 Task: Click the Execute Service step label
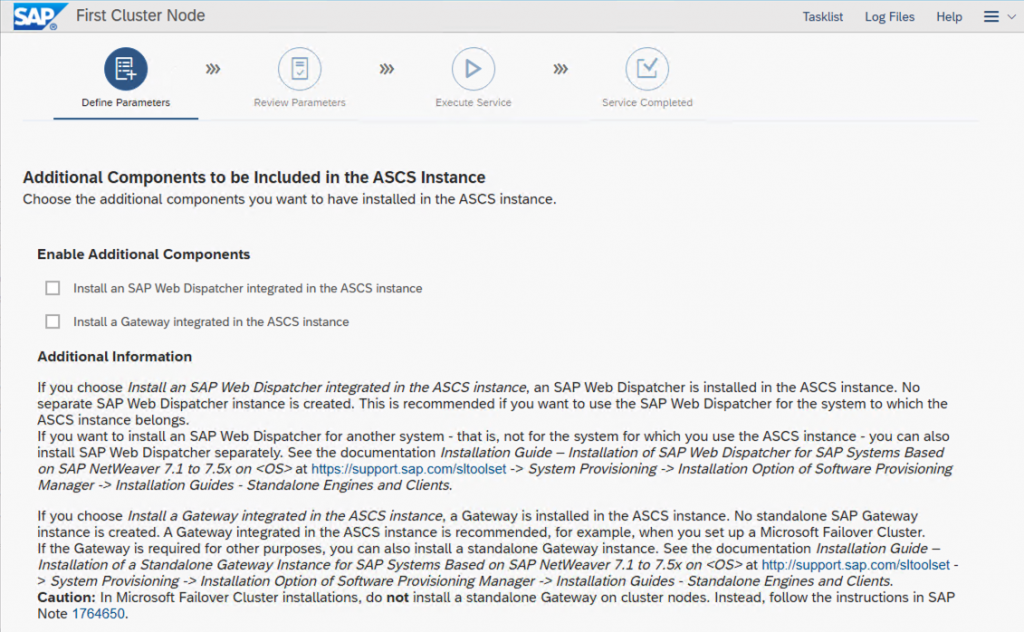pyautogui.click(x=473, y=103)
